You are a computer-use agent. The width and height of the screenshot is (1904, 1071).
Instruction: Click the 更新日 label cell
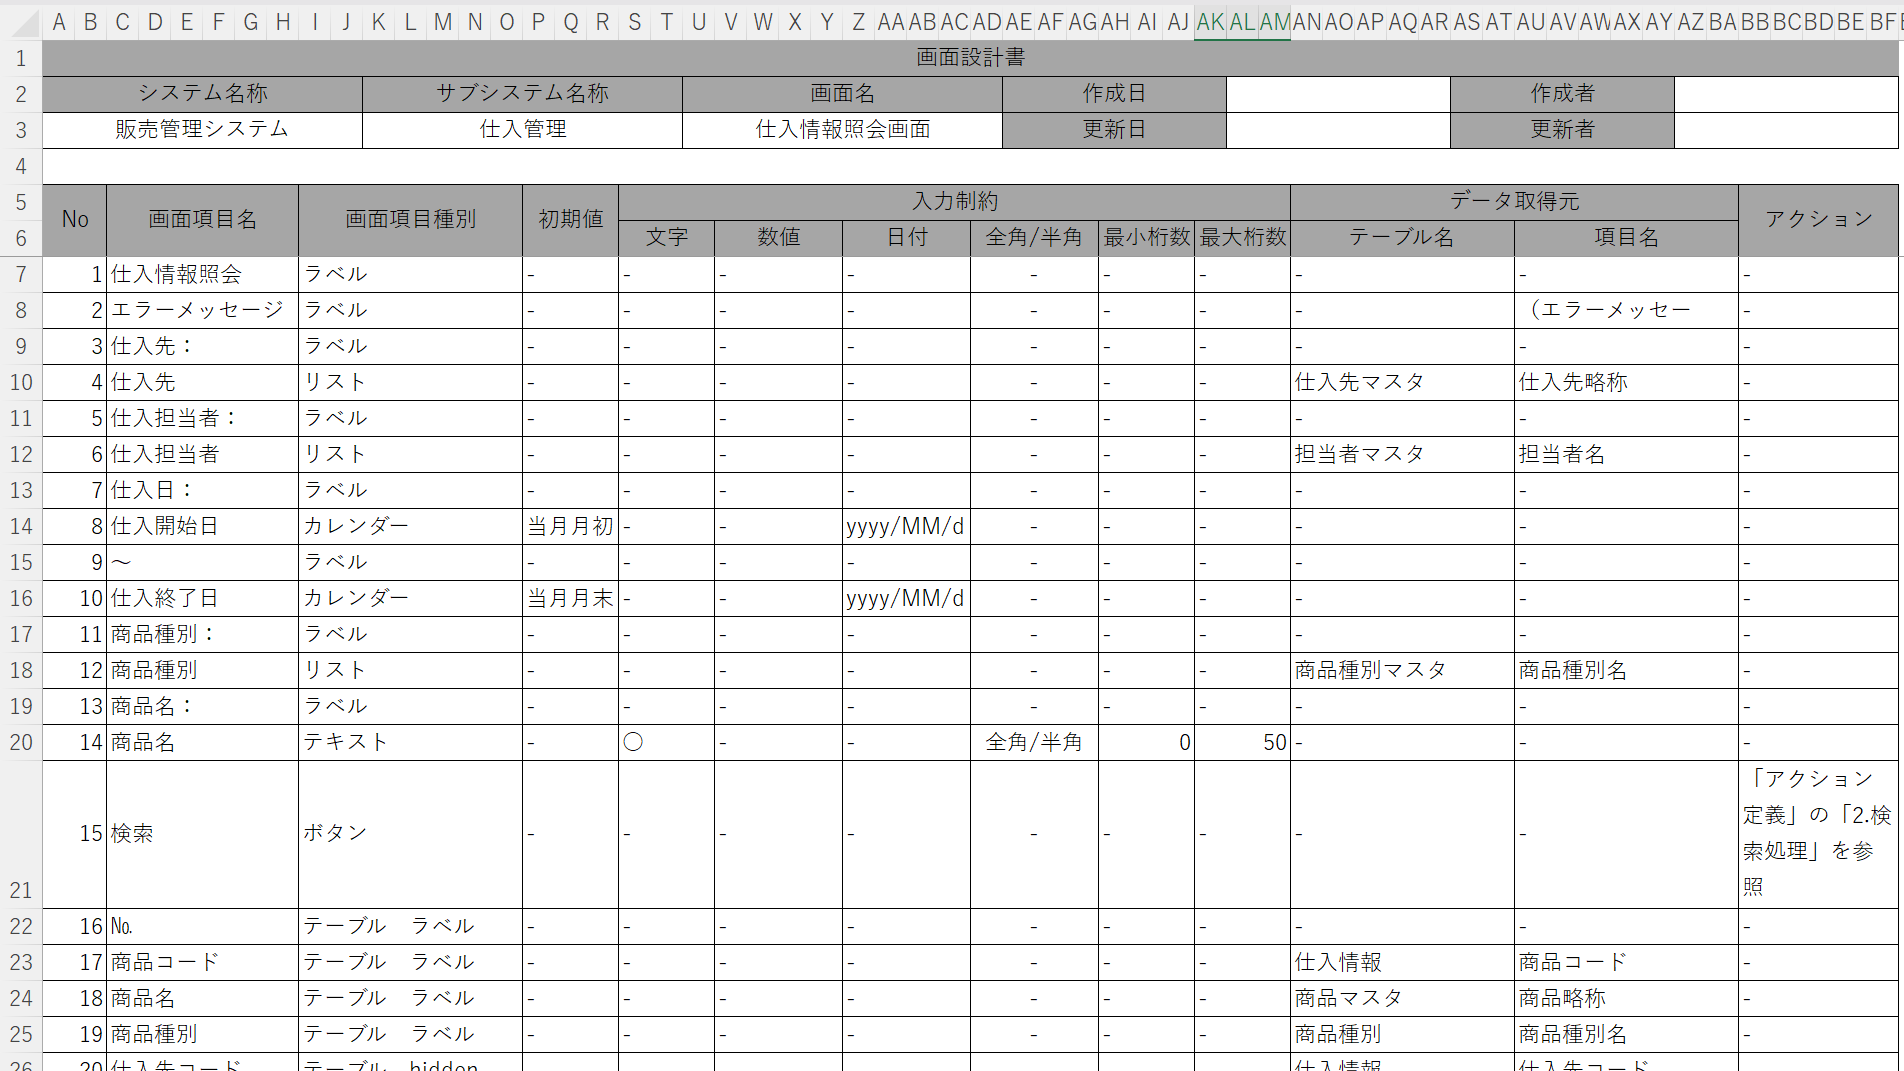(x=1114, y=130)
